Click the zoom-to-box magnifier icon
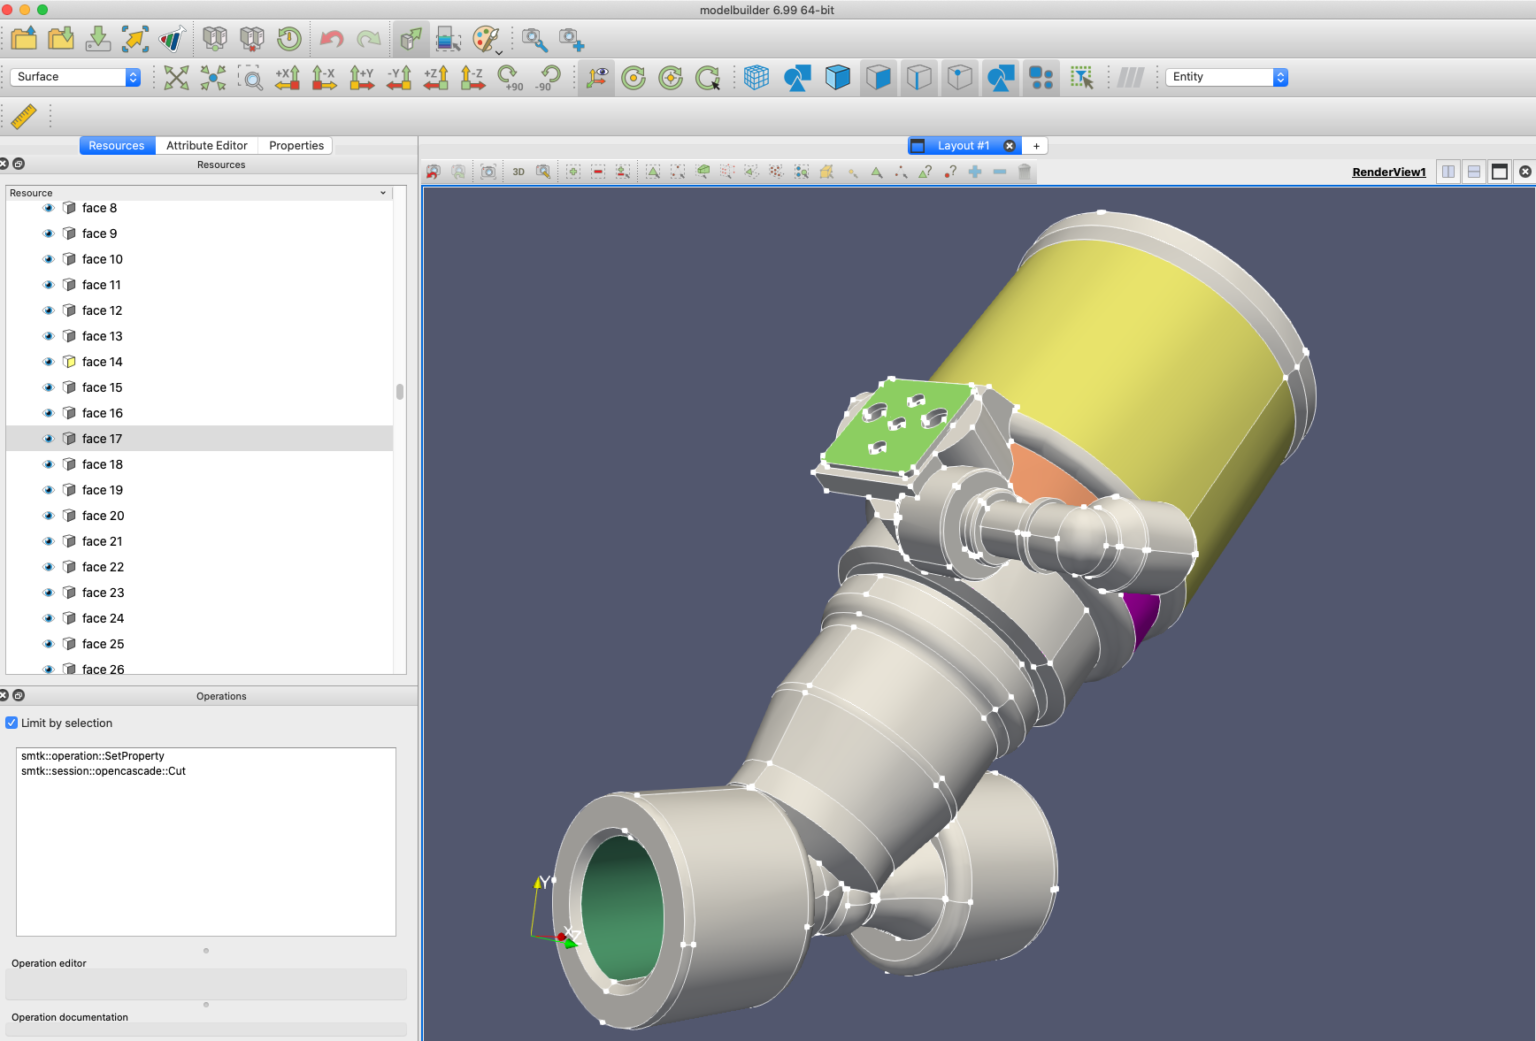1536x1041 pixels. 251,78
